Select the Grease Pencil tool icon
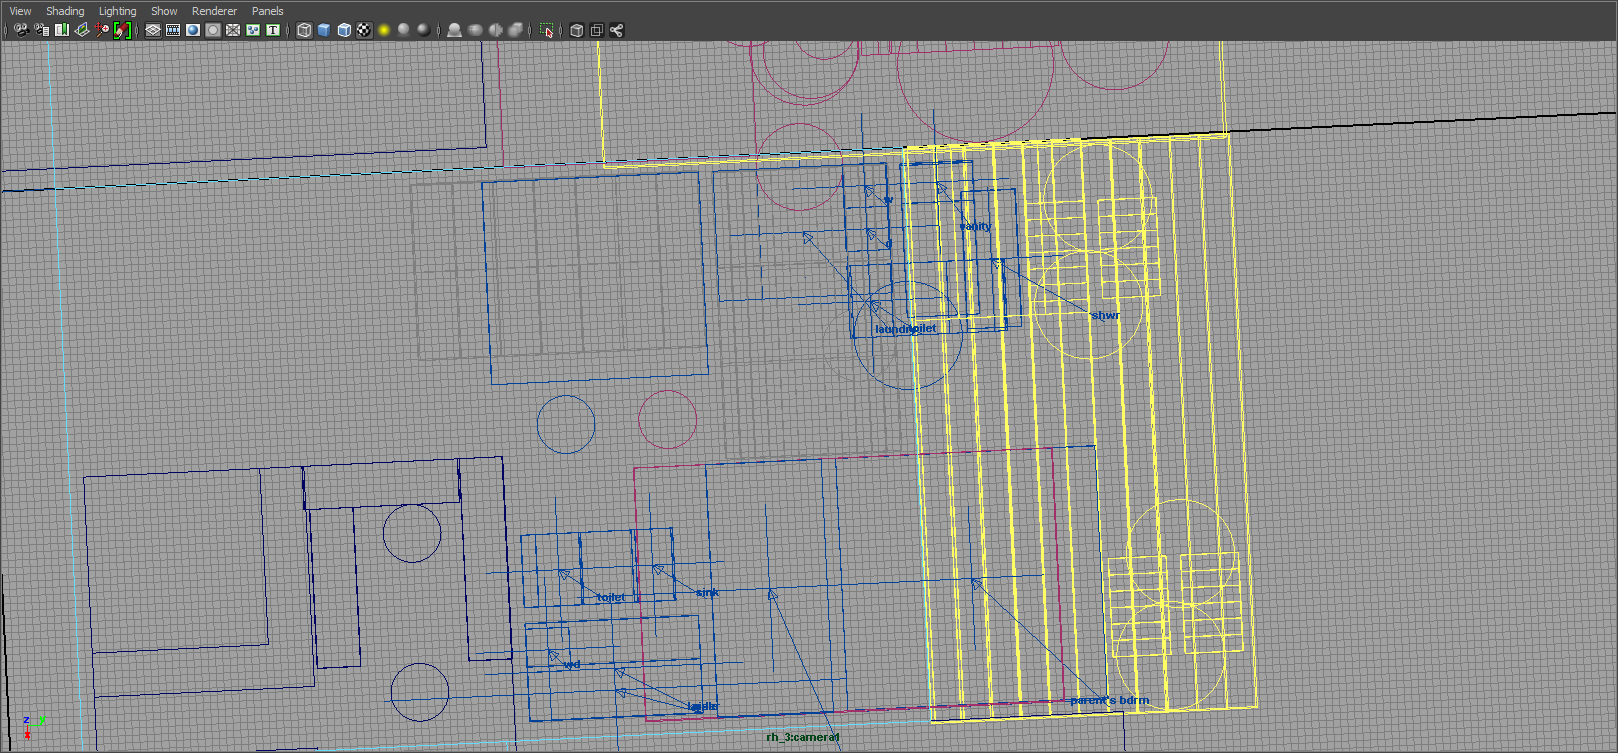Screen dimensions: 1618x753 point(122,30)
